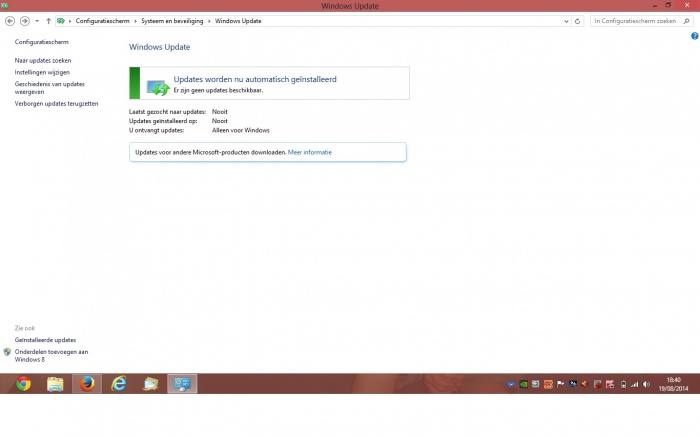Click Laatst gezocht naar updates label
Image resolution: width=700 pixels, height=437 pixels.
coord(167,112)
